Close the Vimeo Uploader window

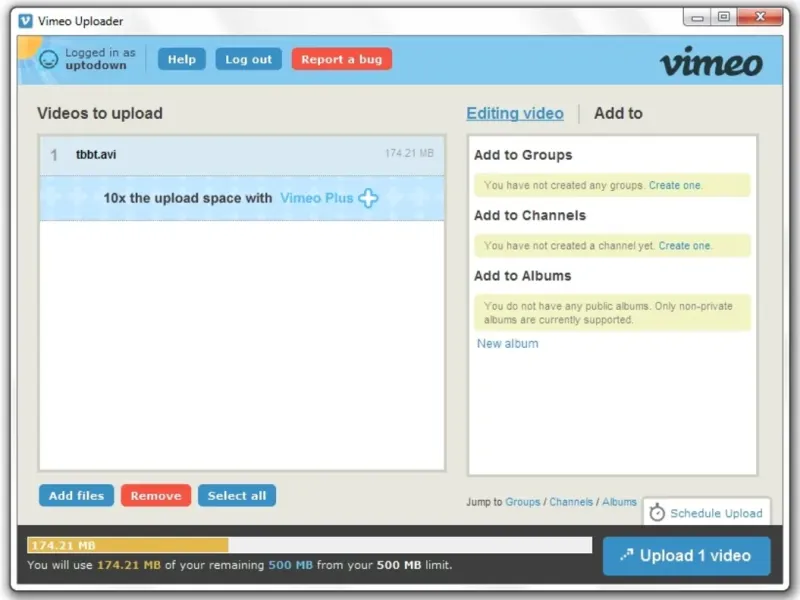coord(760,17)
